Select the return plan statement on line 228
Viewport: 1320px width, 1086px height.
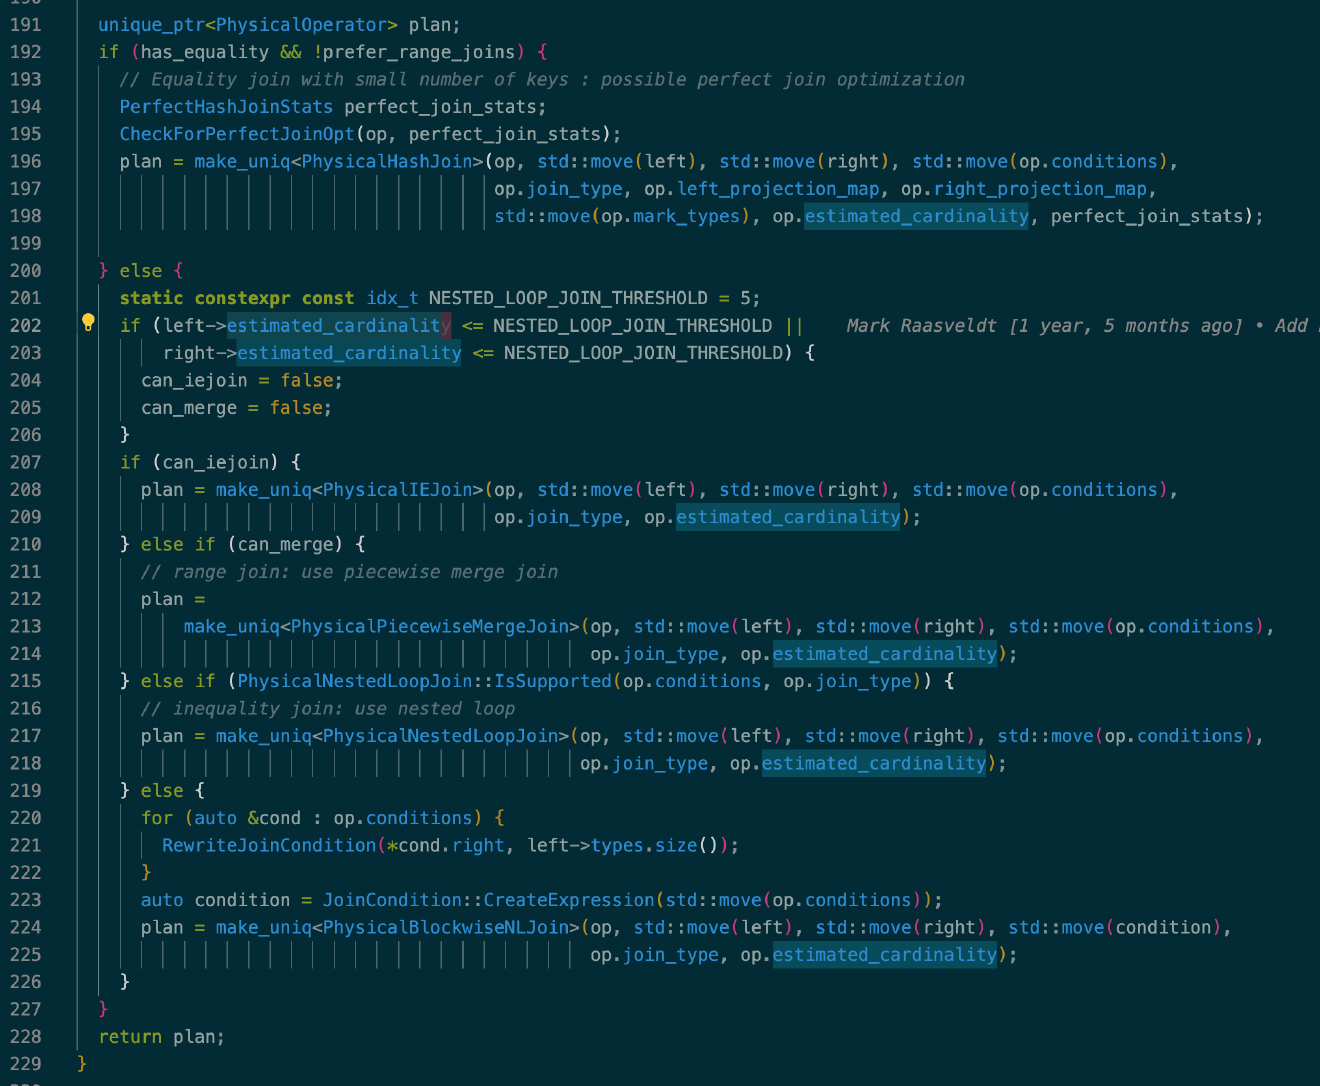(160, 1036)
